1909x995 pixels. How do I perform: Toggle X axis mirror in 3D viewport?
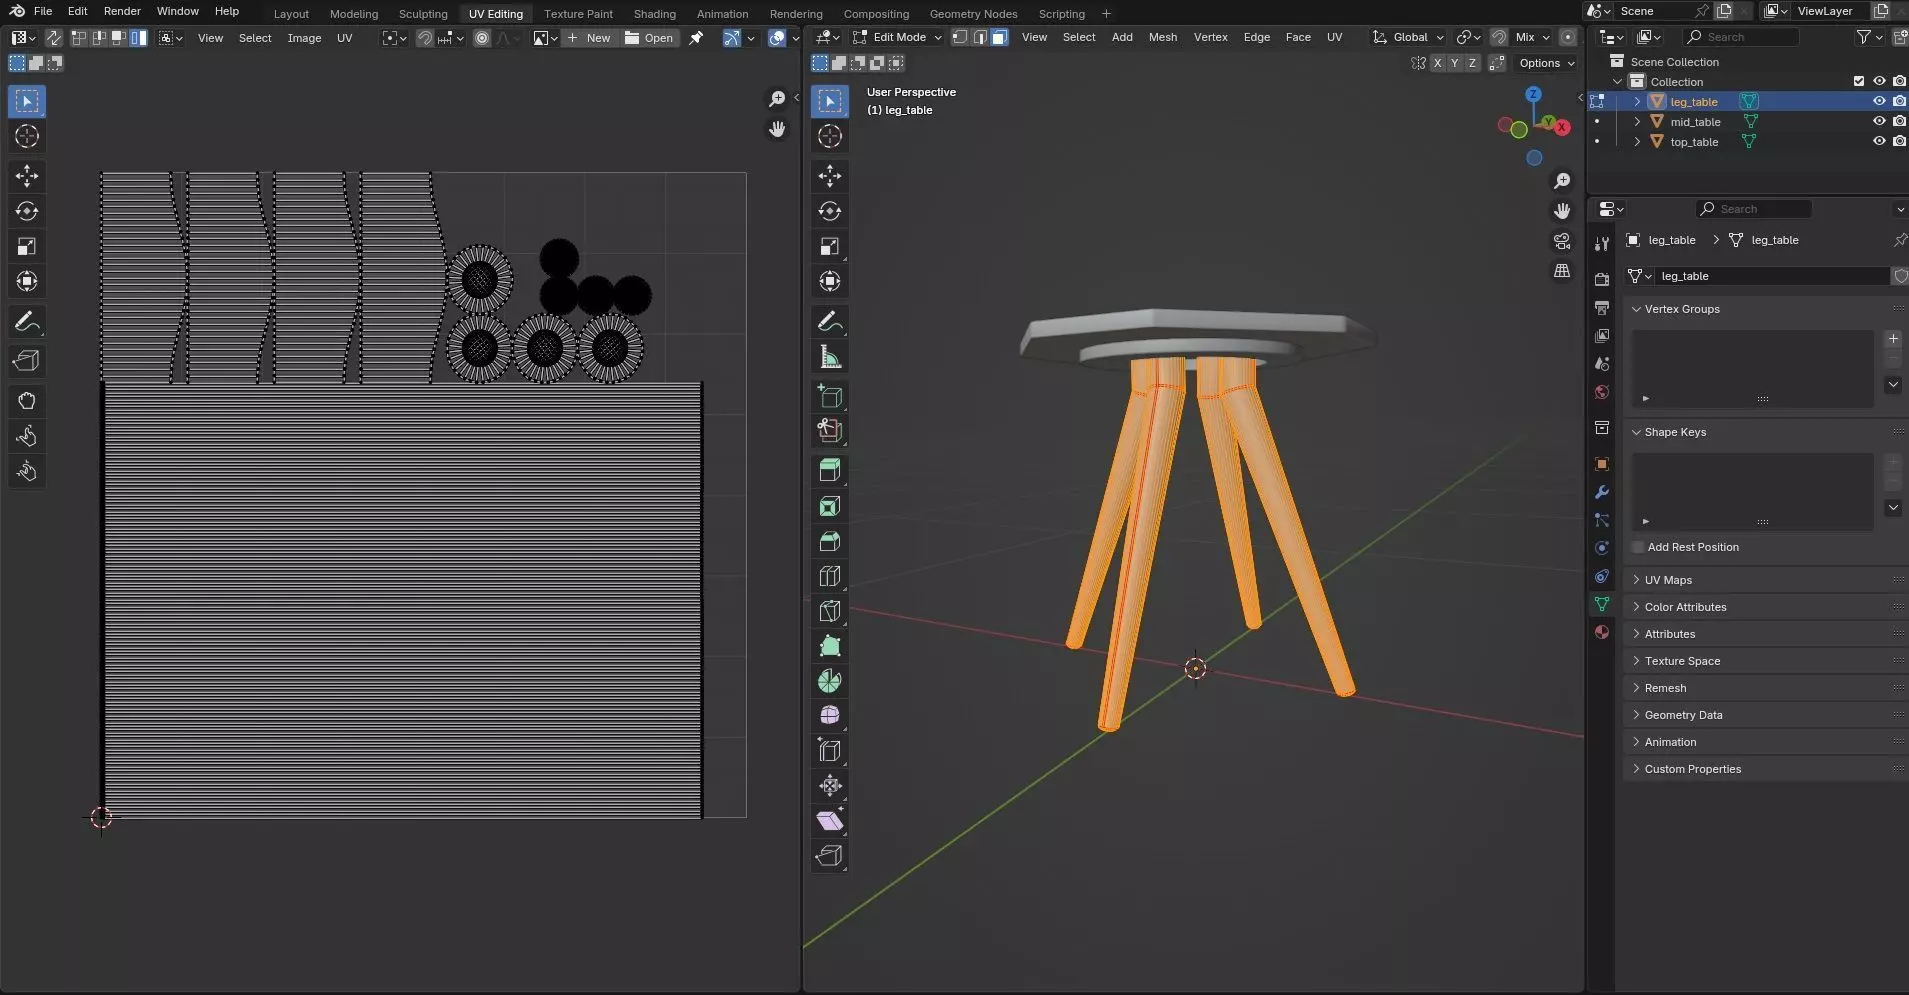point(1437,63)
